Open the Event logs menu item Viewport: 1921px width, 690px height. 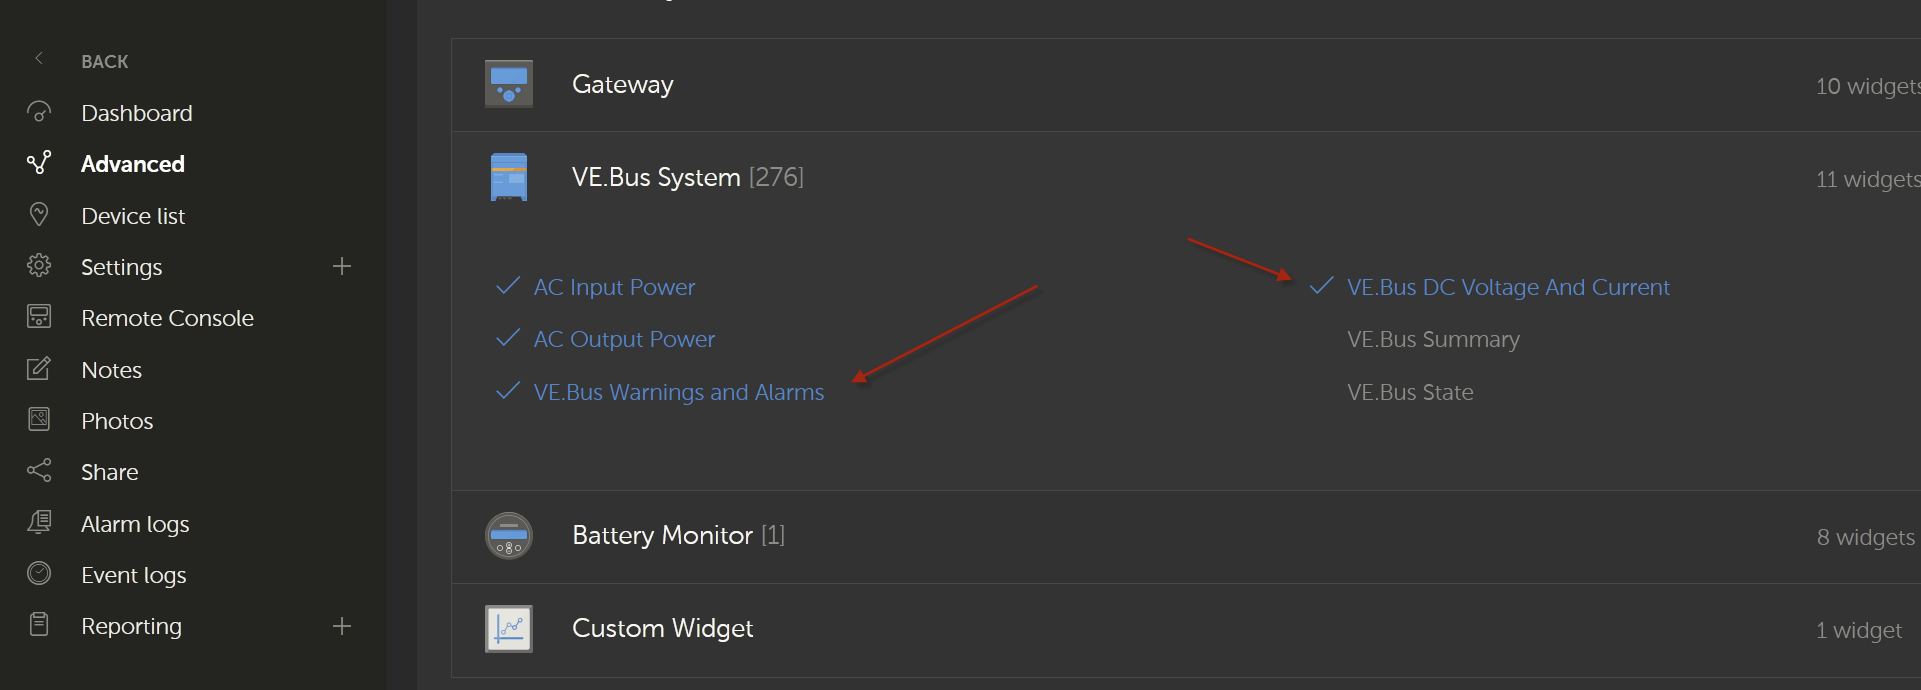click(x=134, y=575)
